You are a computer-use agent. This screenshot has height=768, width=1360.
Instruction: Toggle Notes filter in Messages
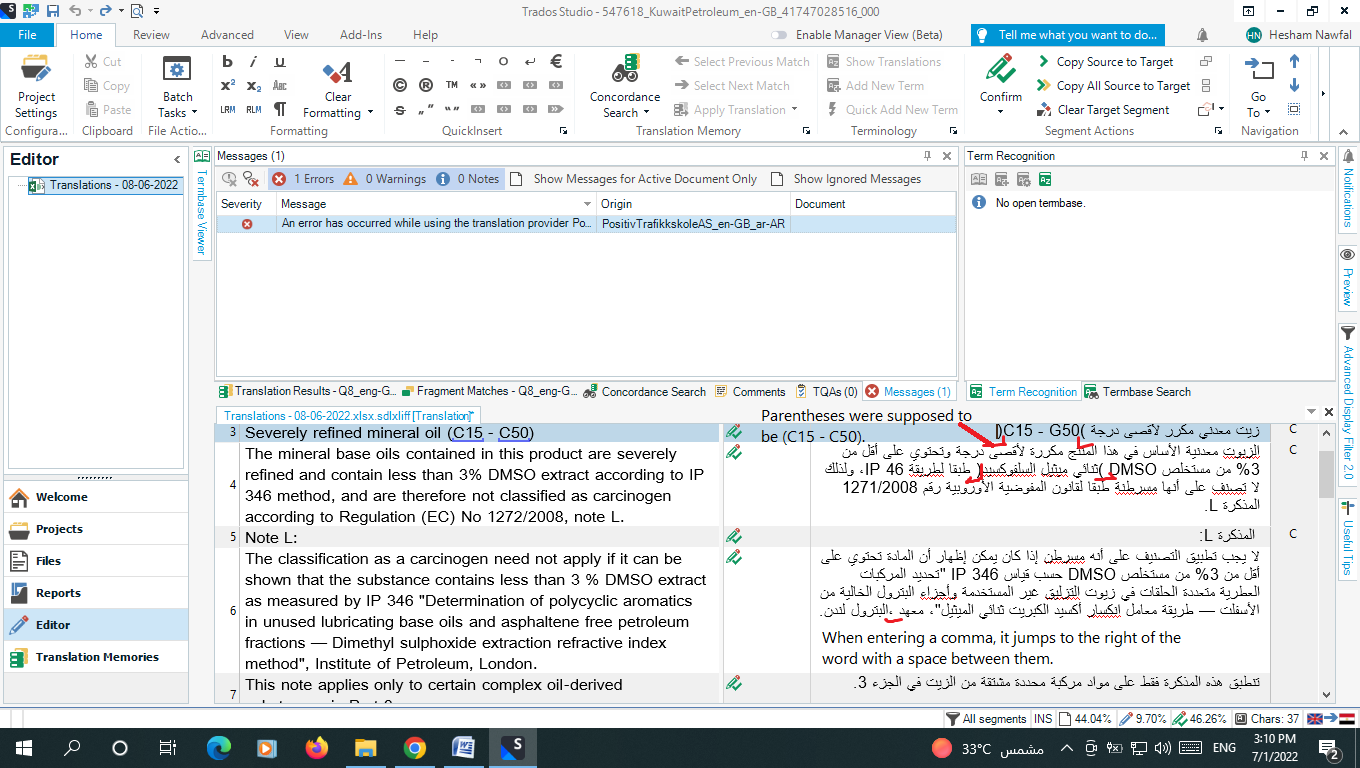tap(468, 179)
